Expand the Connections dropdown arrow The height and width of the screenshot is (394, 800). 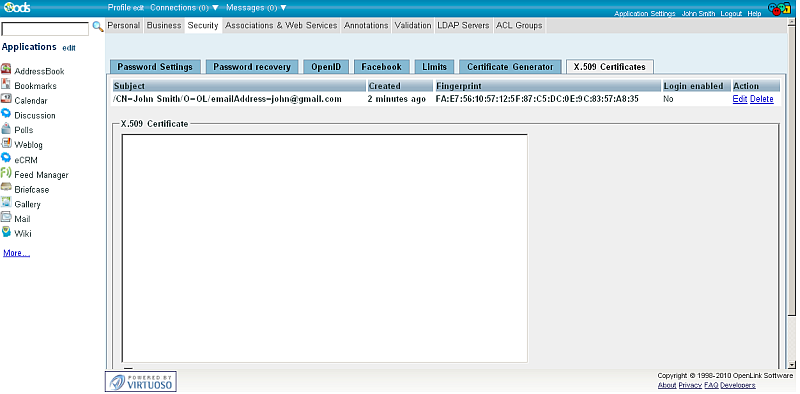pos(215,8)
